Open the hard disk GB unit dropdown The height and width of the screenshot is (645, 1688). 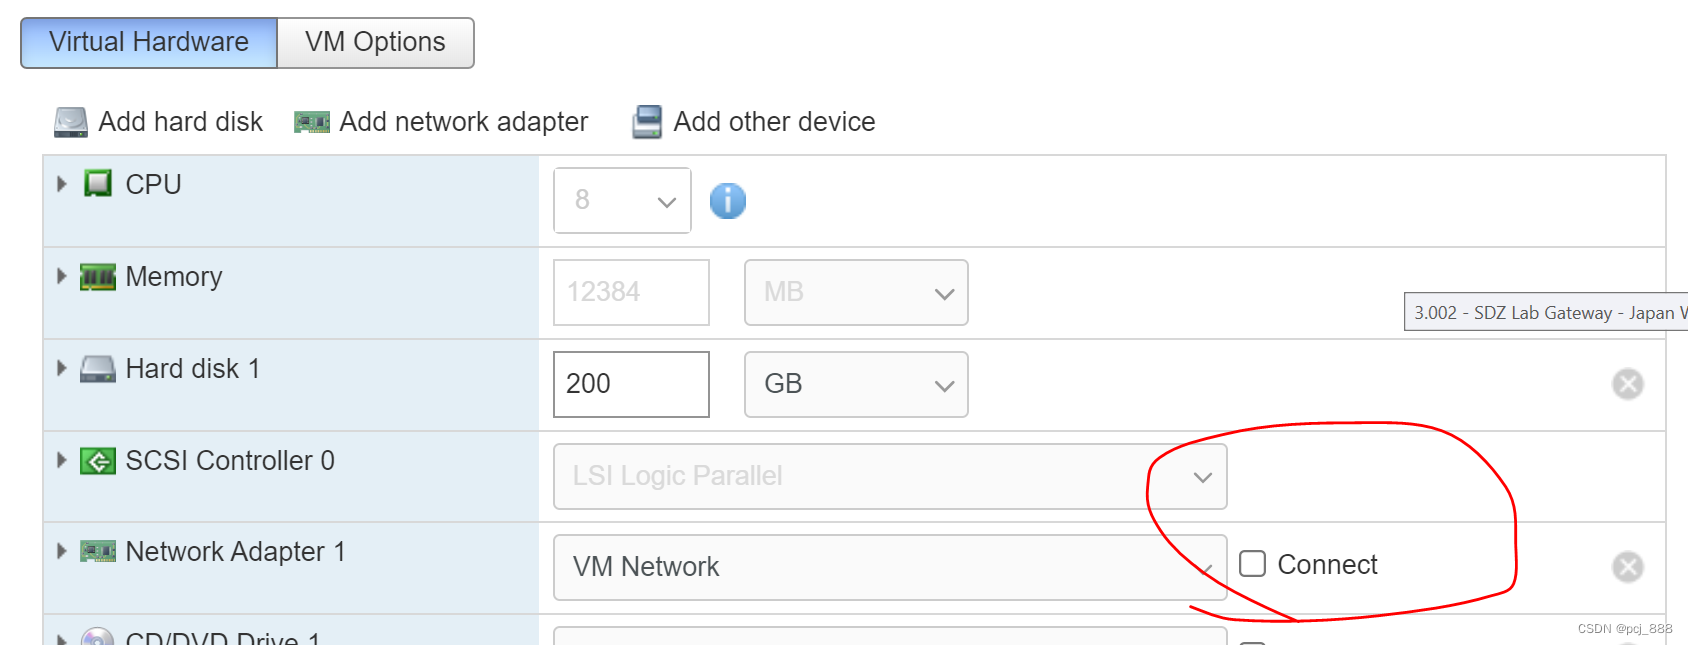856,384
